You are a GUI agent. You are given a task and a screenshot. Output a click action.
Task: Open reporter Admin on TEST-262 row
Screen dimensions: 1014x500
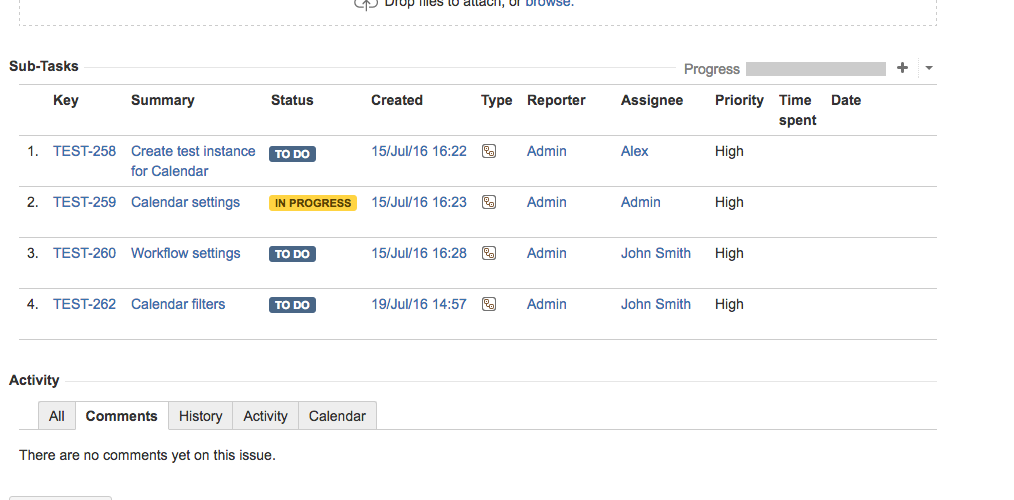546,305
